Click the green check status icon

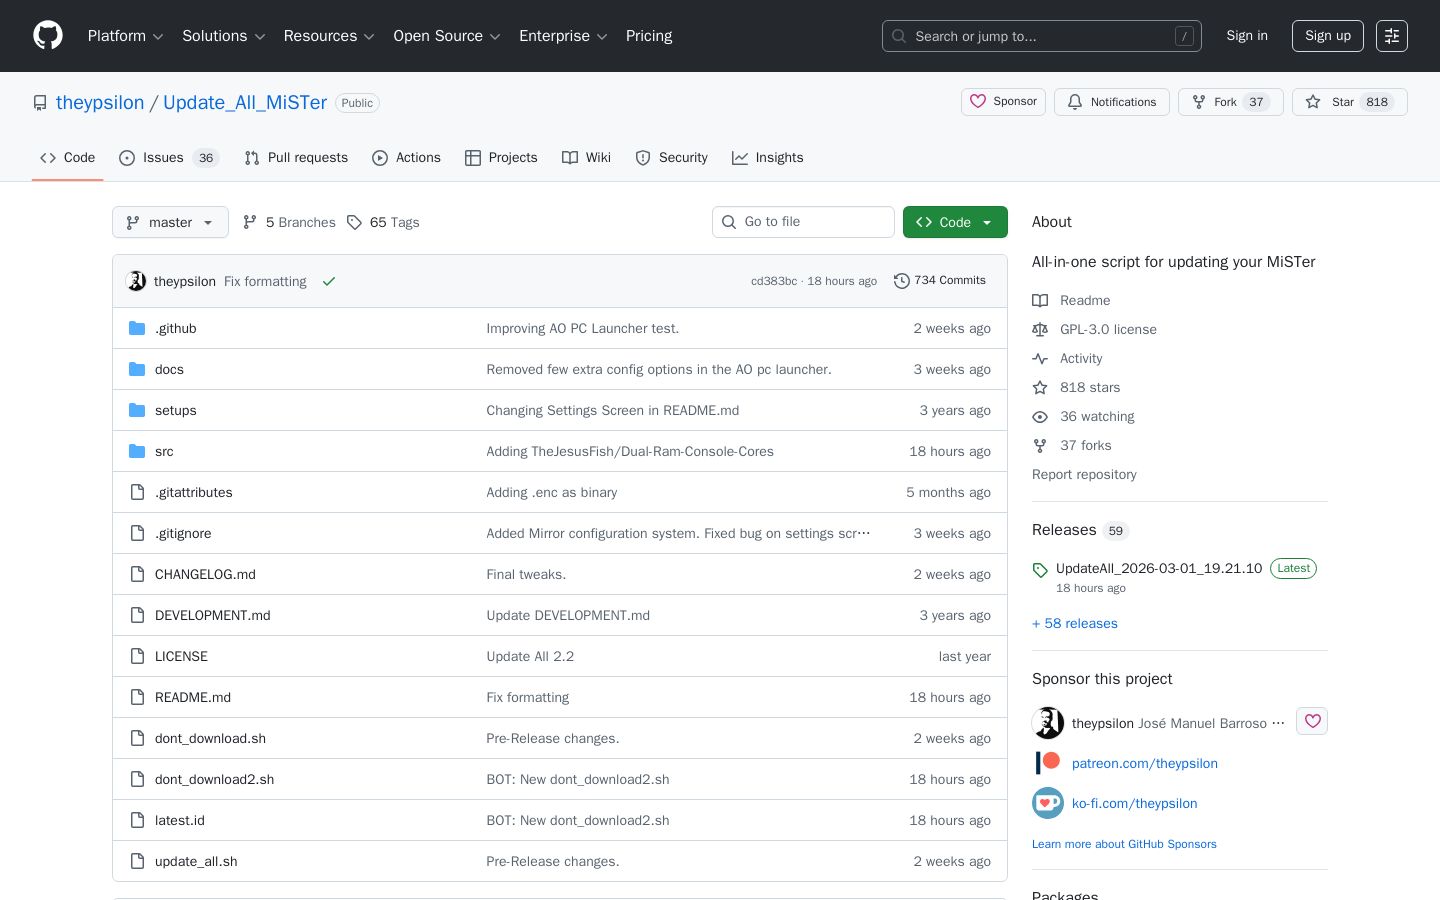tap(329, 281)
